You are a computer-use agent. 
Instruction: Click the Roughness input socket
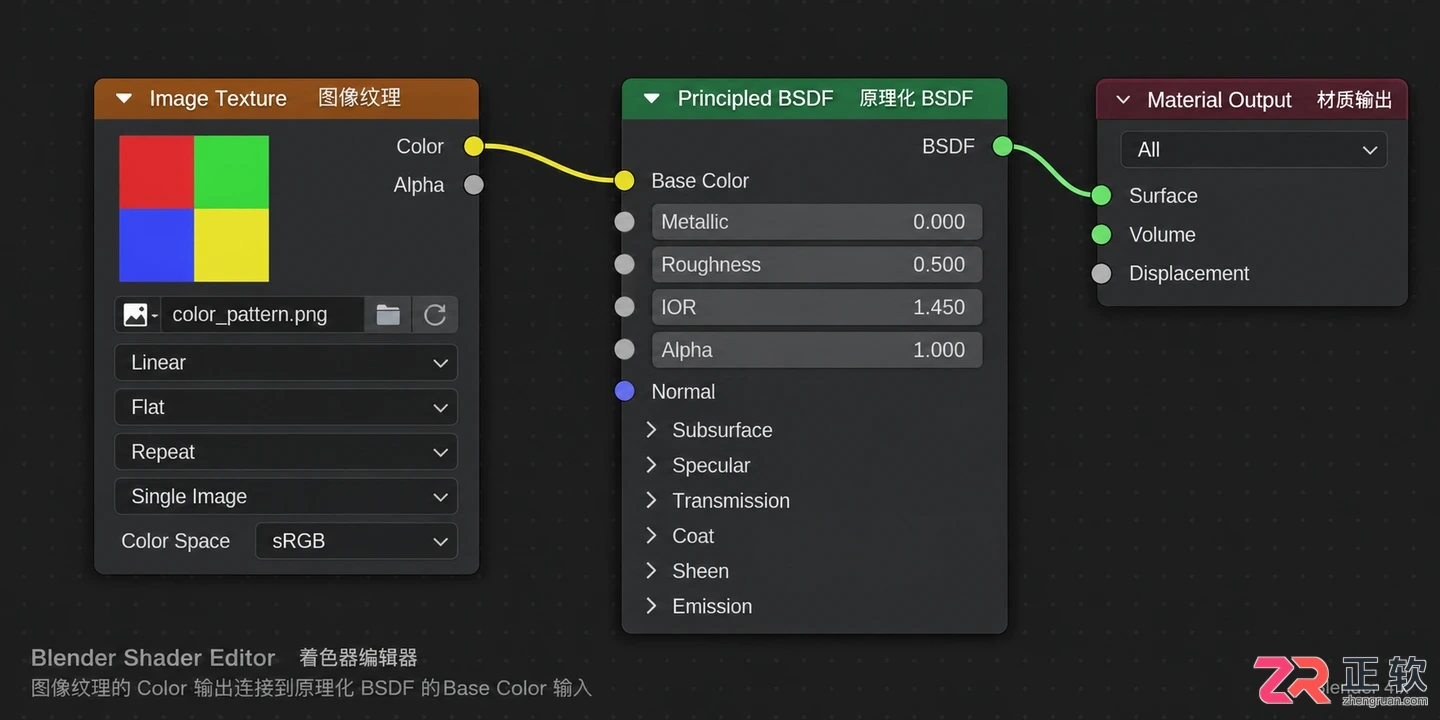pyautogui.click(x=624, y=265)
